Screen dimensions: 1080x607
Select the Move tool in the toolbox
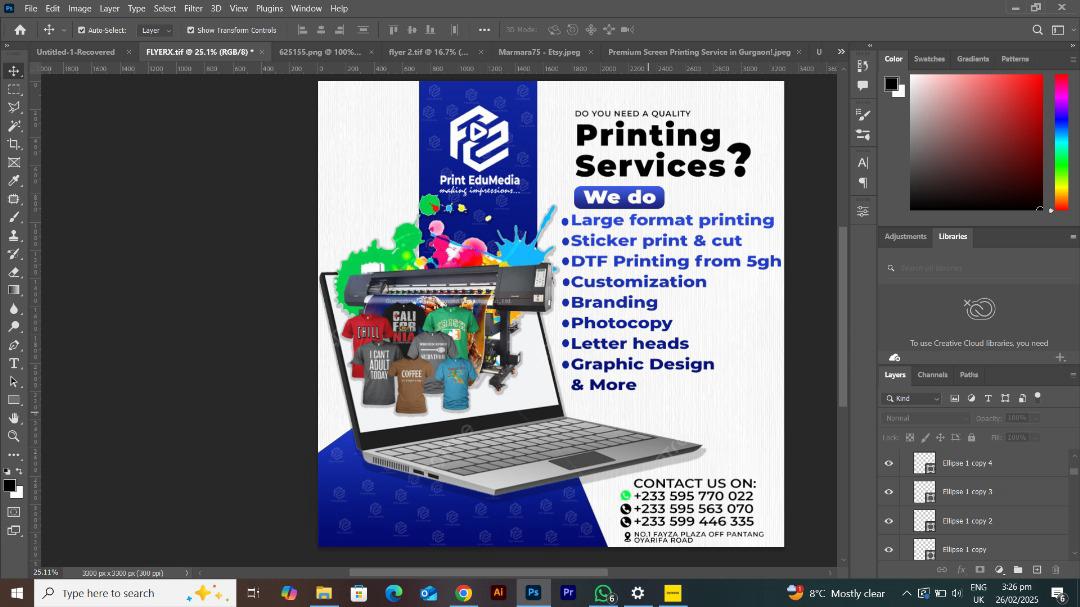point(14,71)
